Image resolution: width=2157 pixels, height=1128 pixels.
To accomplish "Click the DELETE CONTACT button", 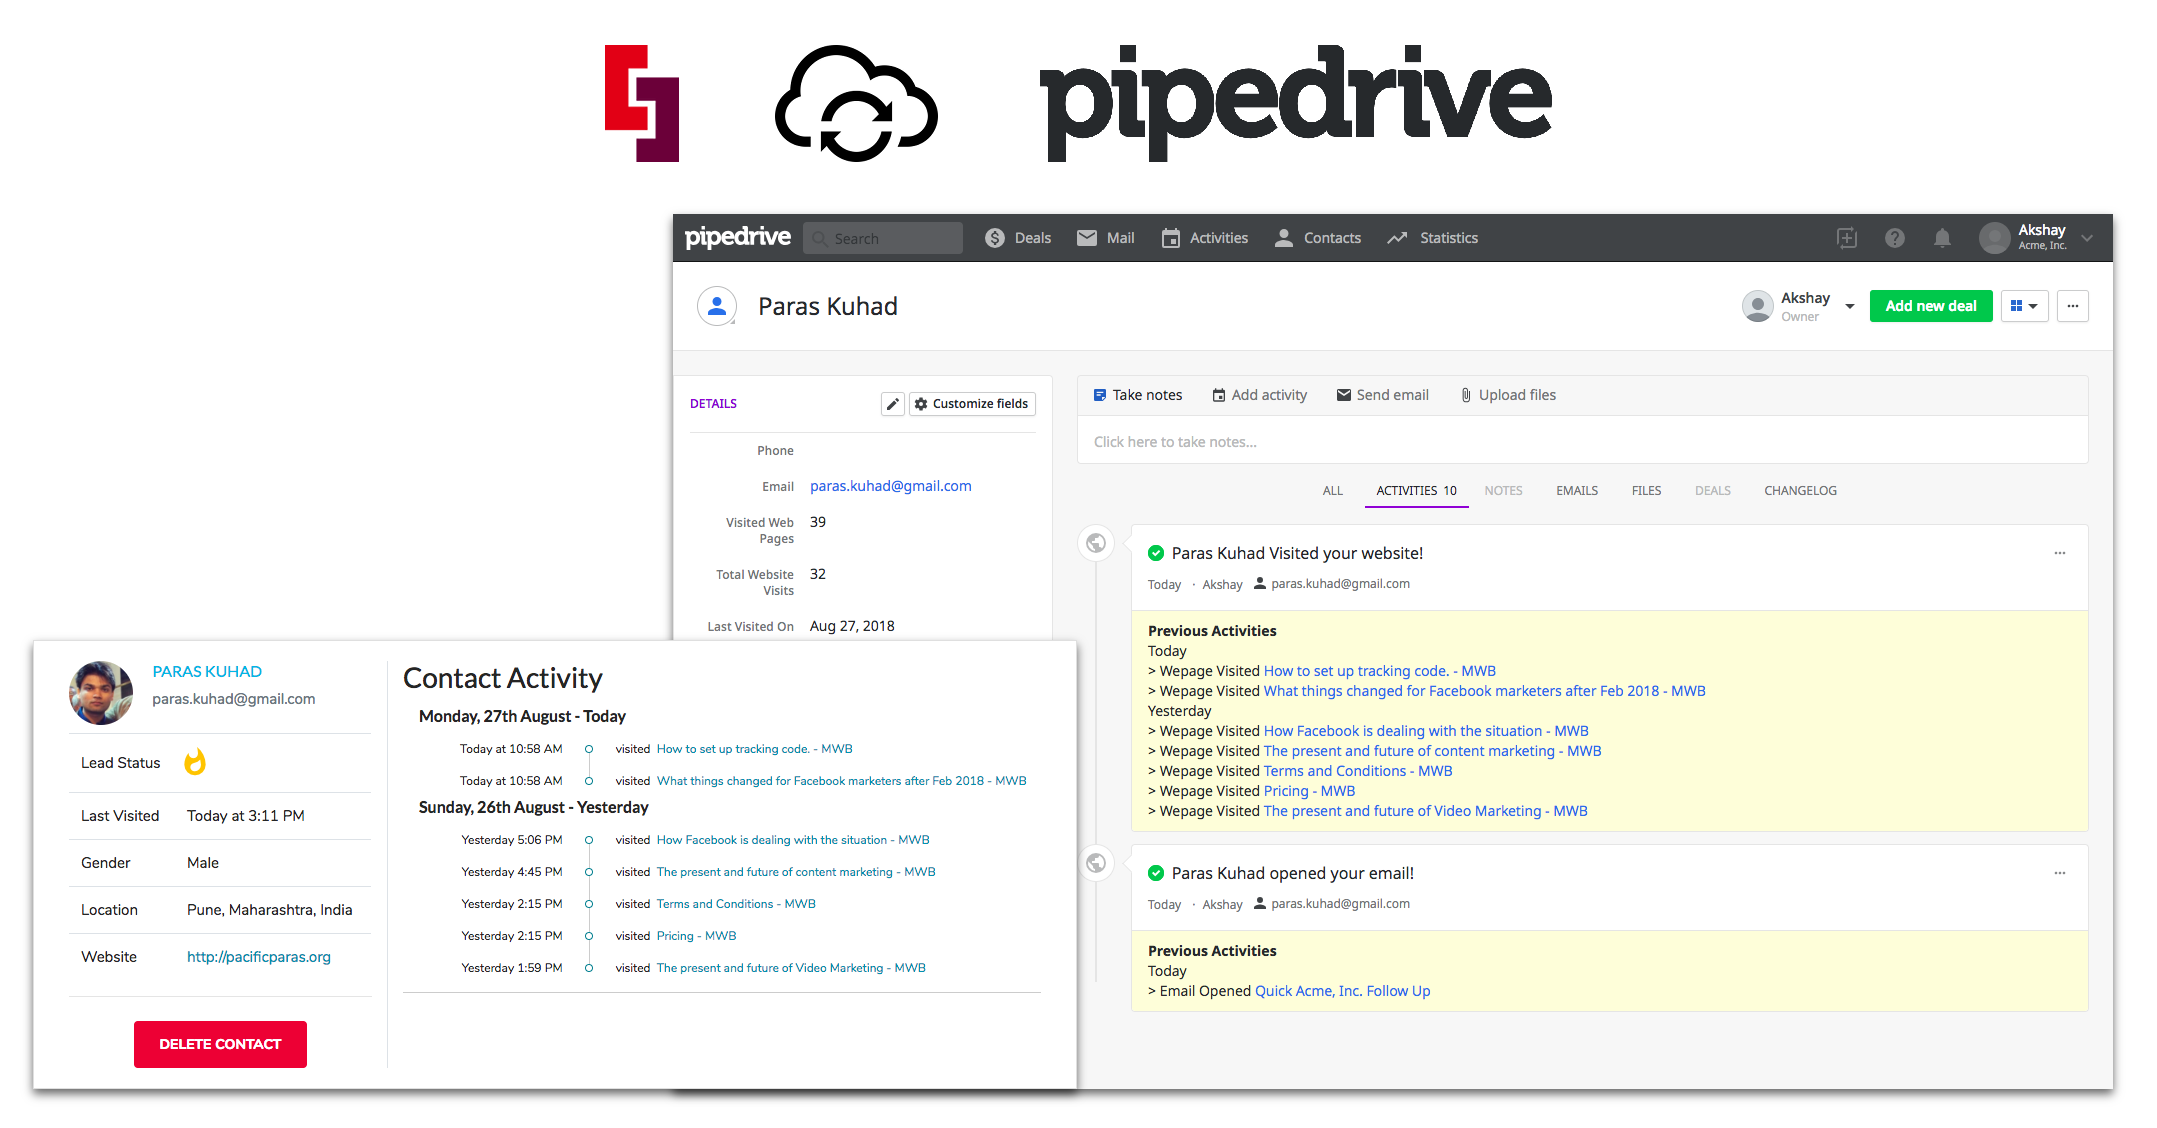I will click(220, 1044).
